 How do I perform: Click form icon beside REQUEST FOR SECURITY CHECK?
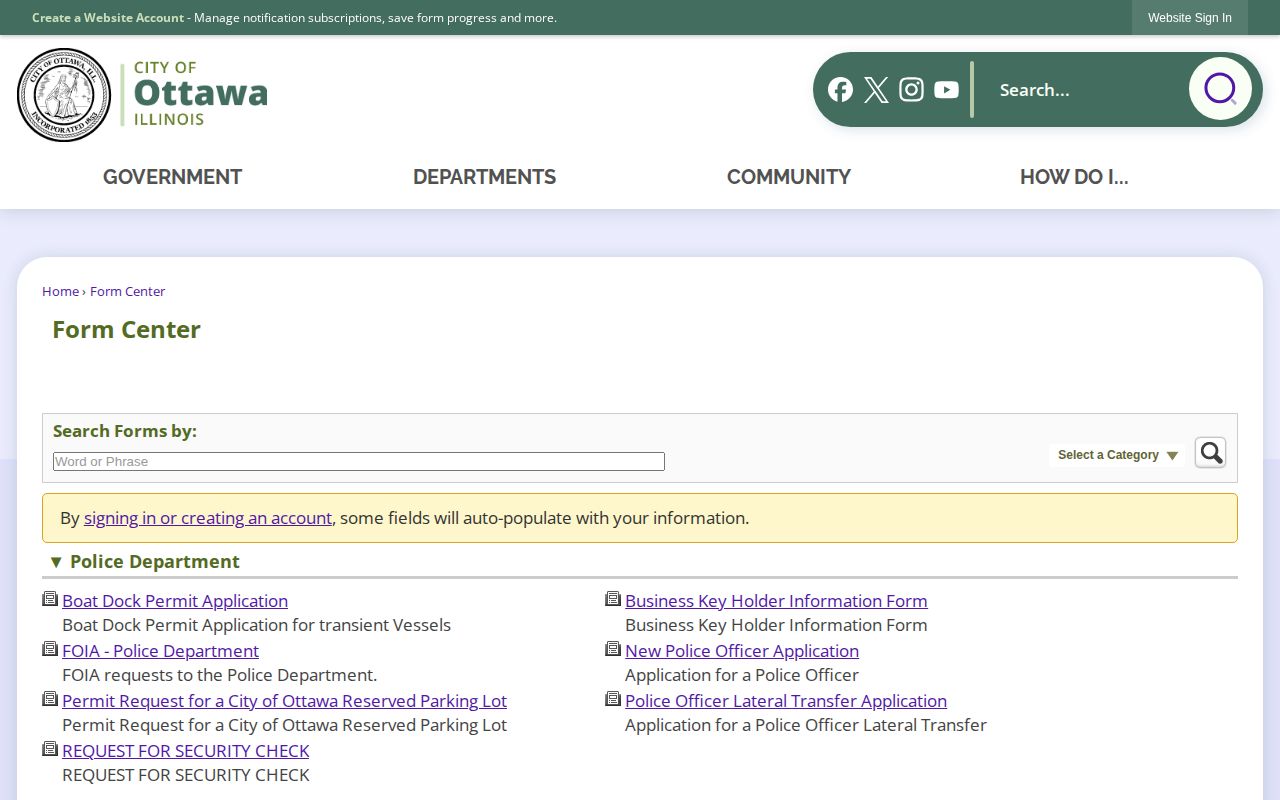point(50,749)
